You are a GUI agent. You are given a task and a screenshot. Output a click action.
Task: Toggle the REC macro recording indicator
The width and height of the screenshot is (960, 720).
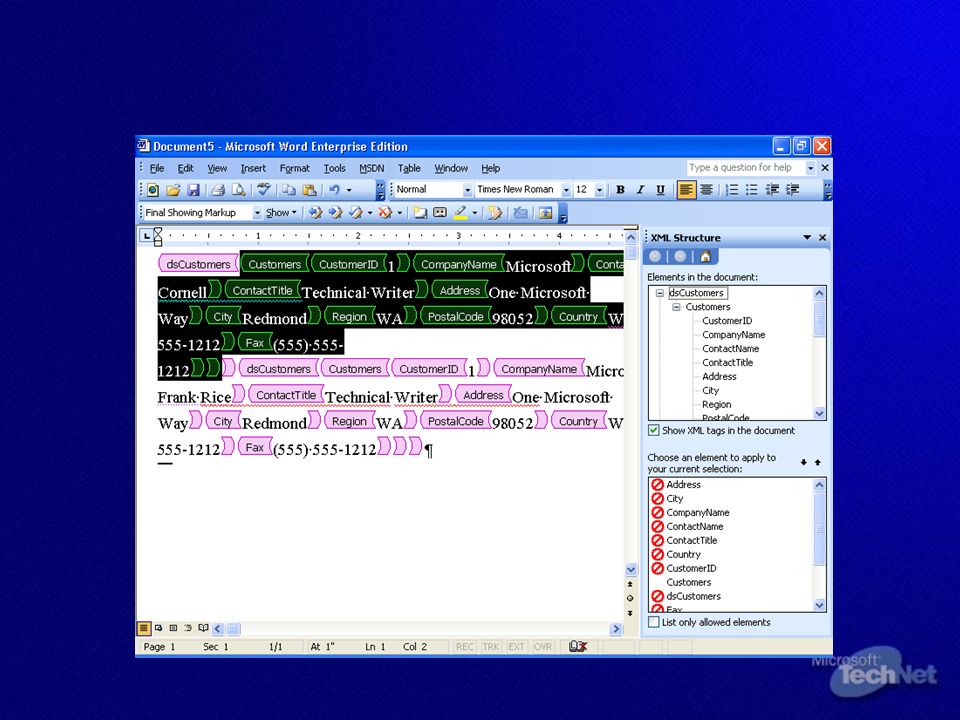point(465,647)
